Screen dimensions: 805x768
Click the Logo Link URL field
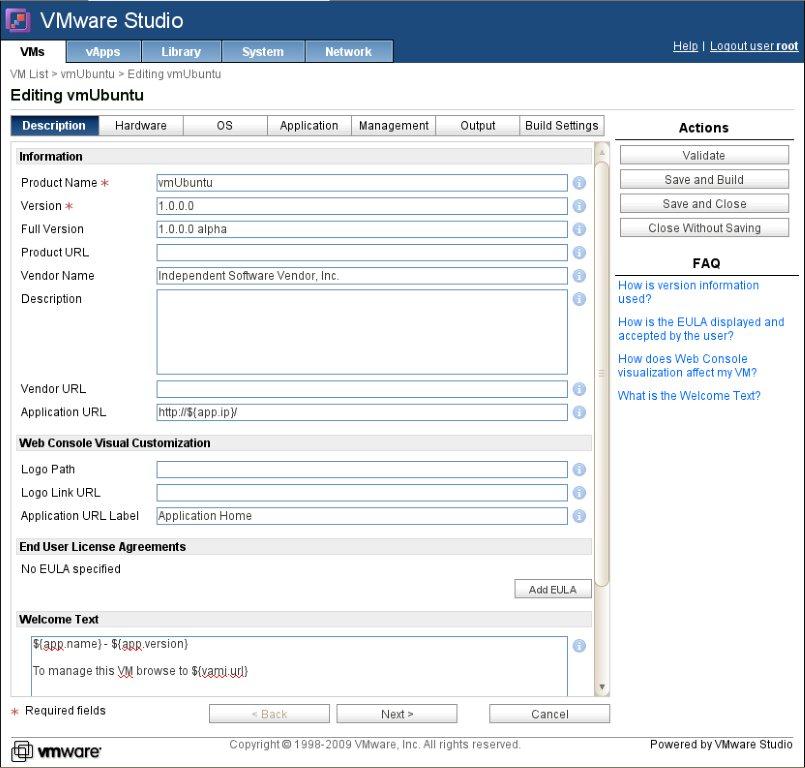[362, 493]
